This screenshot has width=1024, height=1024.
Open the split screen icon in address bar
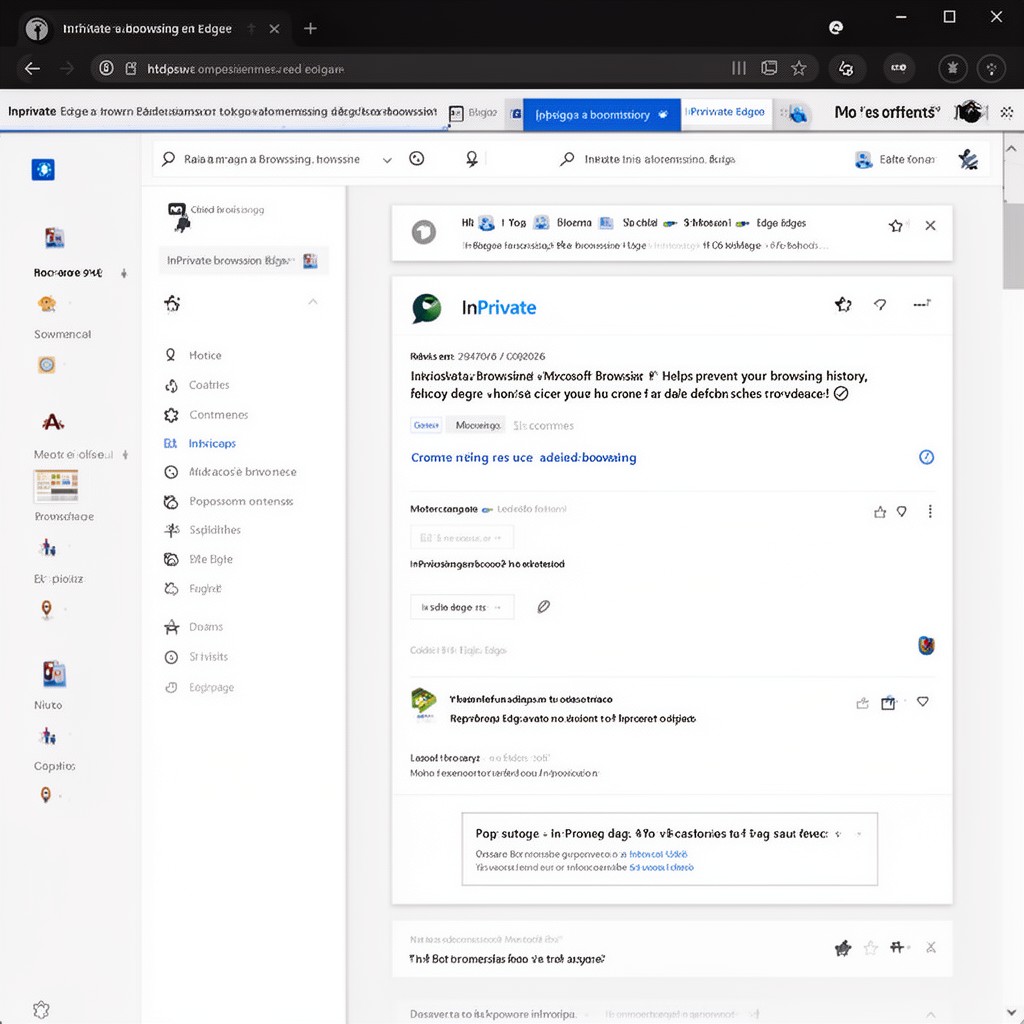pyautogui.click(x=769, y=68)
